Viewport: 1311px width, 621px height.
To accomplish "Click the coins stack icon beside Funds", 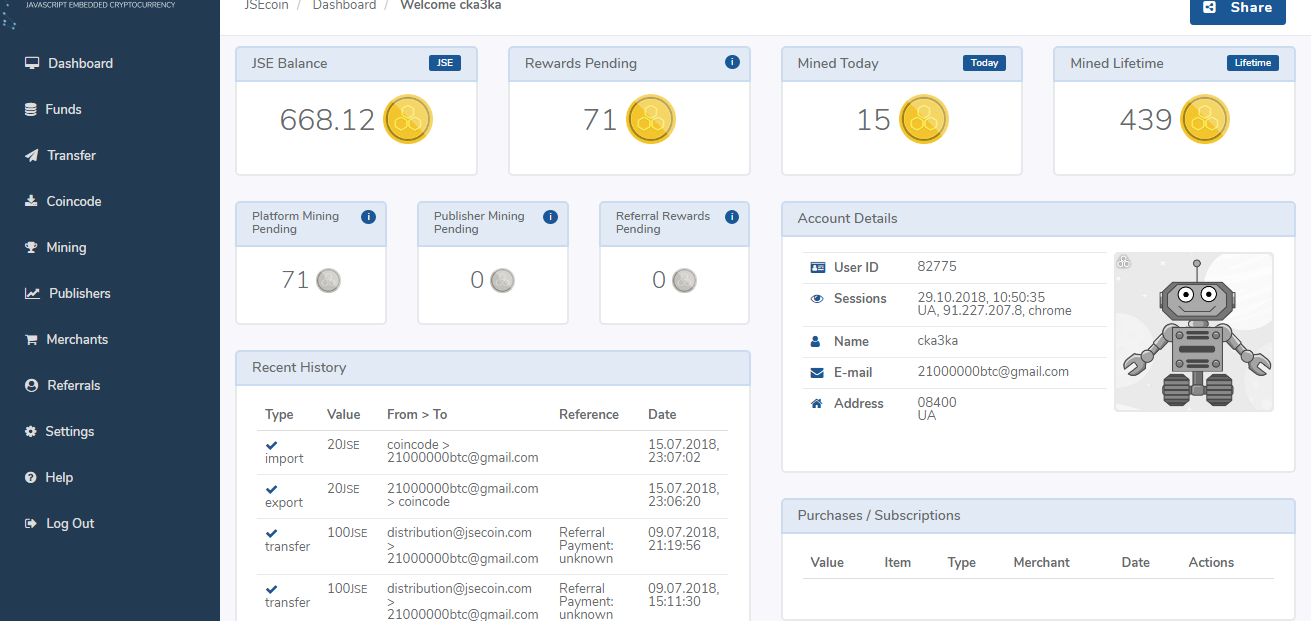I will pos(31,109).
